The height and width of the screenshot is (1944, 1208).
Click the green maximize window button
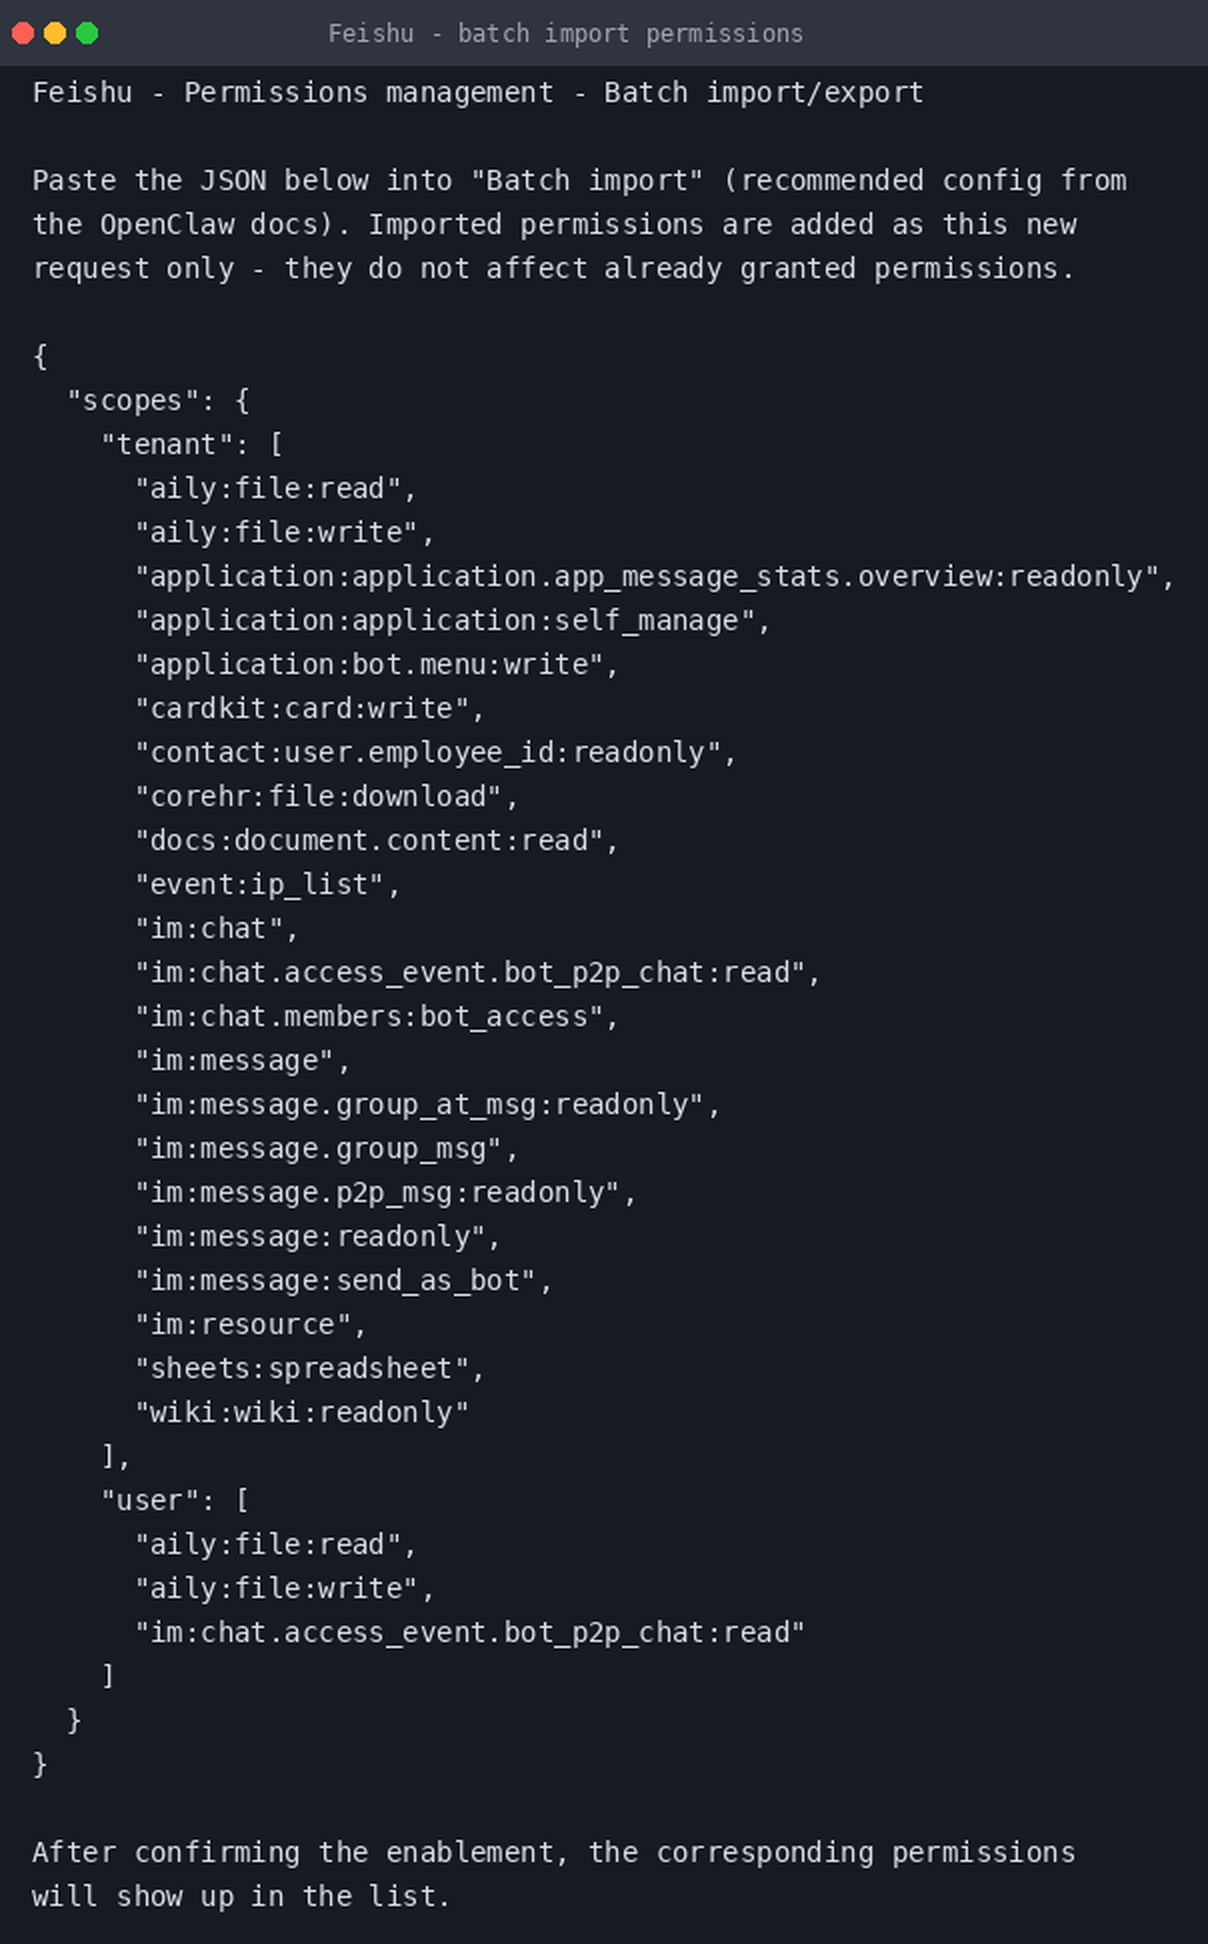click(87, 33)
